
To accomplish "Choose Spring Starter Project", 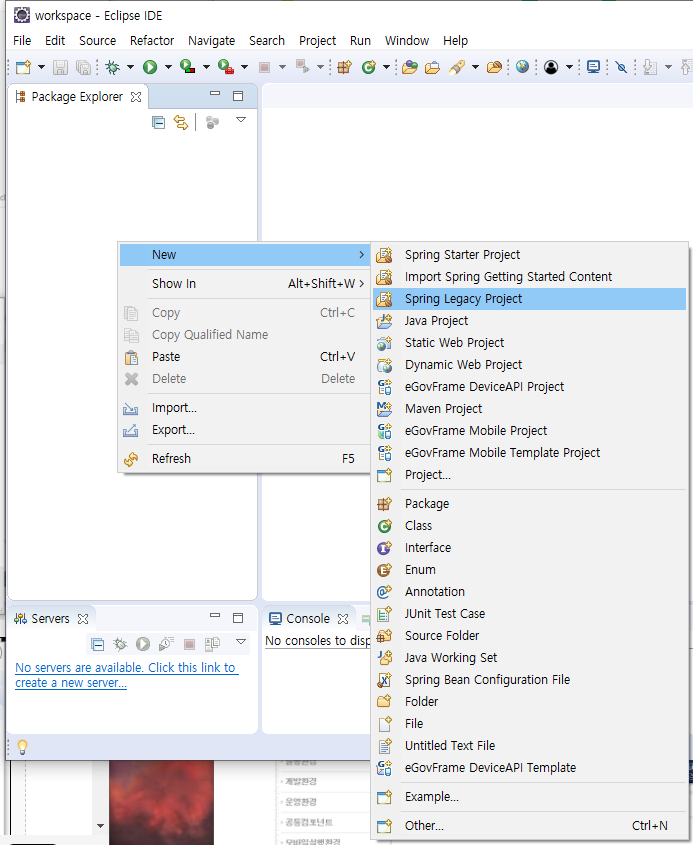I will pos(529,254).
